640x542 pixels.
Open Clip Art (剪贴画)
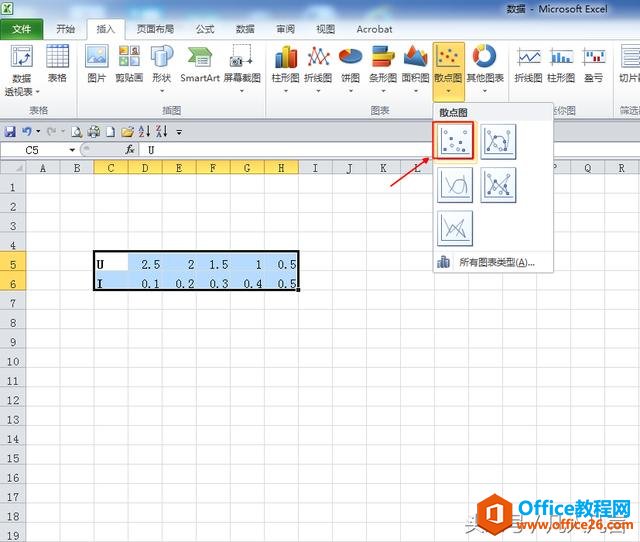(x=129, y=64)
